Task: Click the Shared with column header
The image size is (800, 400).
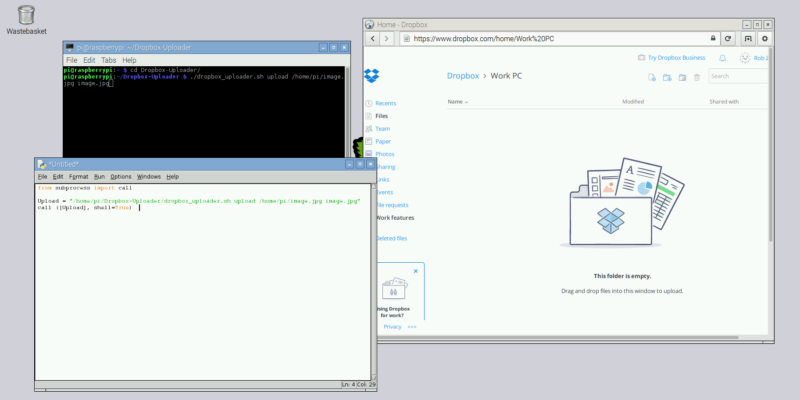Action: 724,102
